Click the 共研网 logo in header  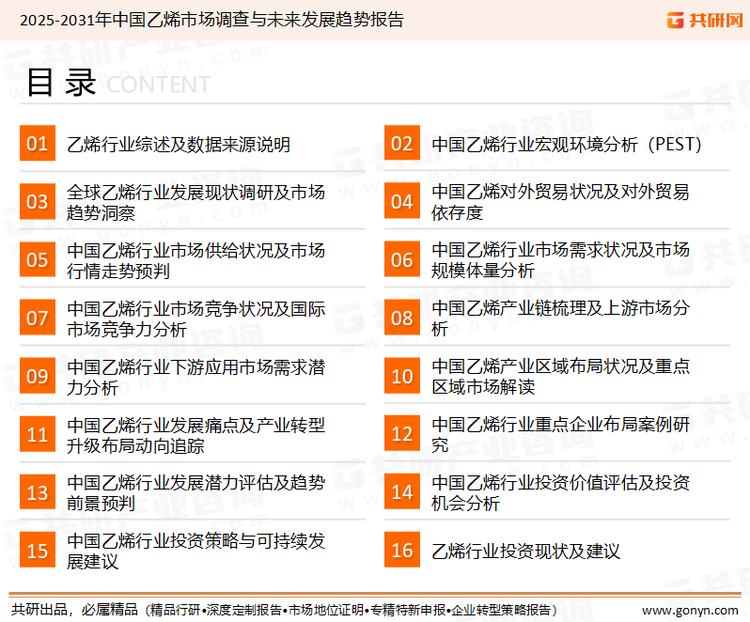[705, 20]
